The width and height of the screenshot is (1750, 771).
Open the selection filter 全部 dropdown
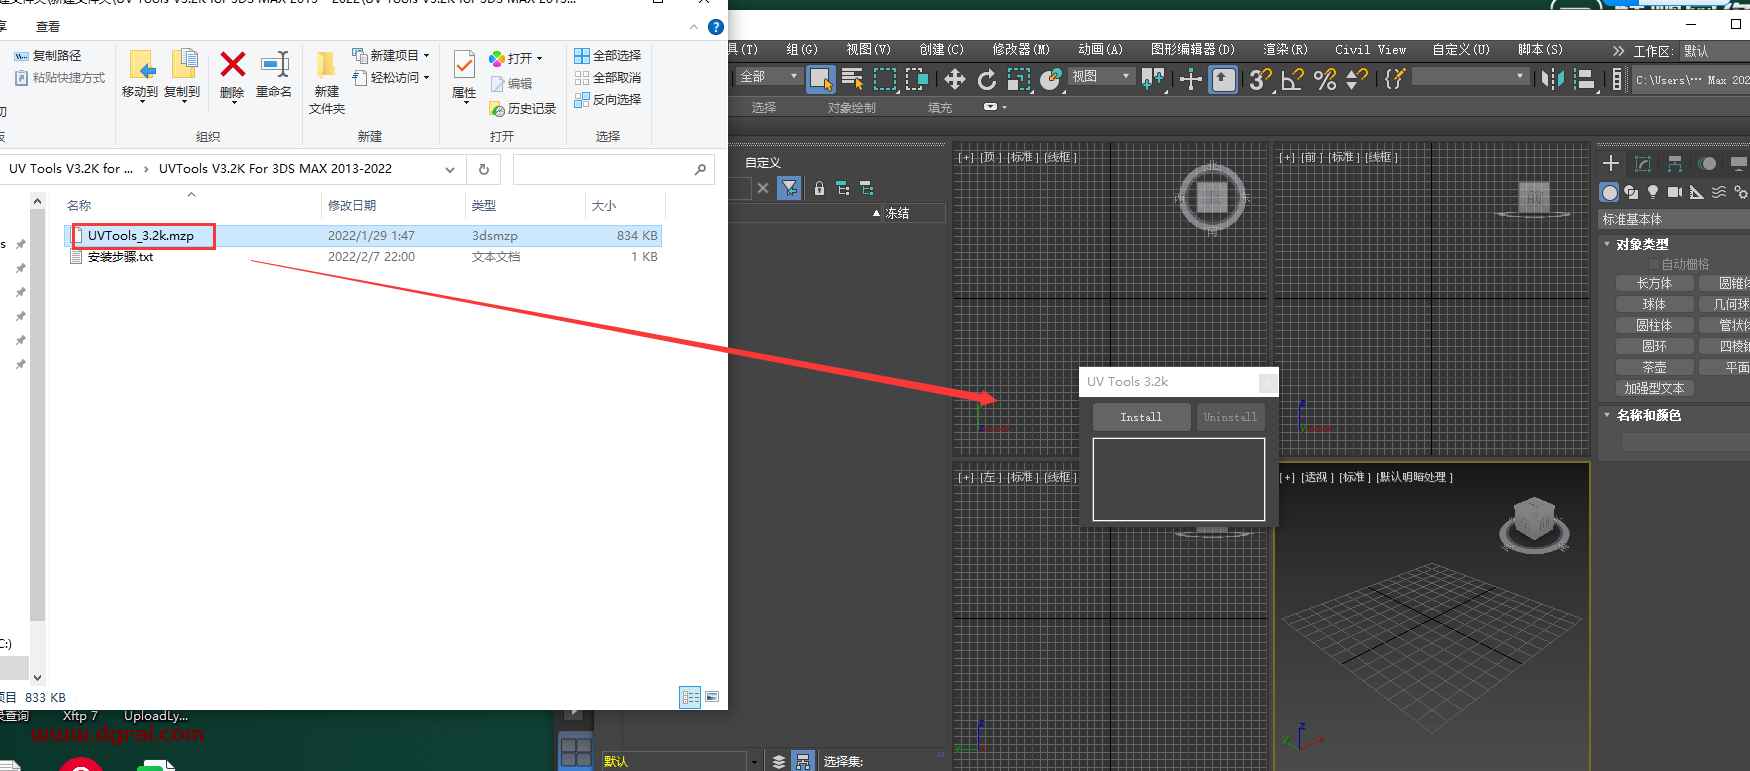pyautogui.click(x=769, y=77)
